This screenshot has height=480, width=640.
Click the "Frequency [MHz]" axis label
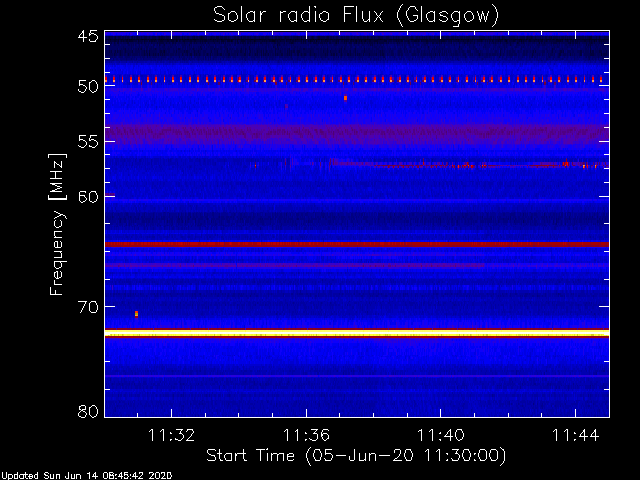pyautogui.click(x=57, y=224)
